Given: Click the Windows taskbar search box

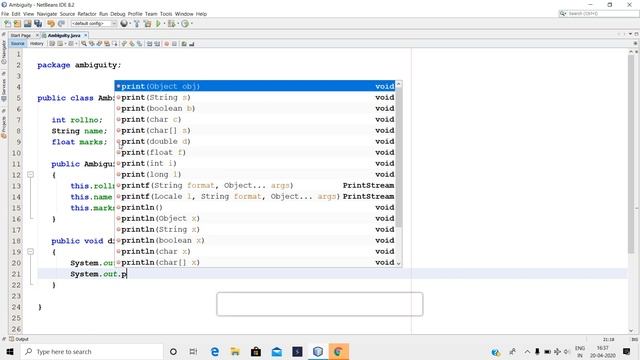Looking at the screenshot, I should pyautogui.click(x=92, y=351).
